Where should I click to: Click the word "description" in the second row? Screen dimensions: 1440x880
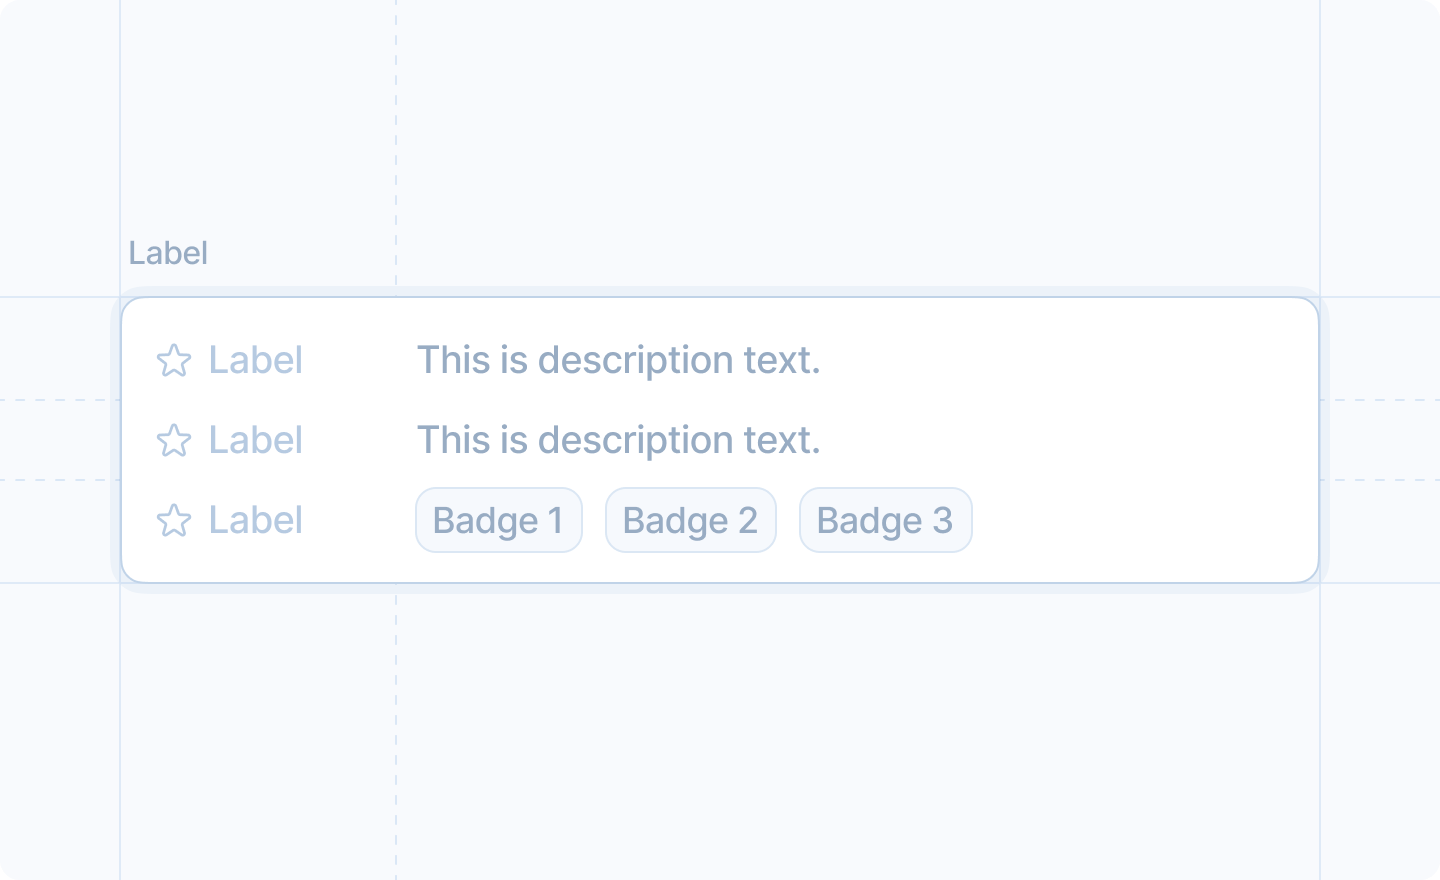coord(635,441)
